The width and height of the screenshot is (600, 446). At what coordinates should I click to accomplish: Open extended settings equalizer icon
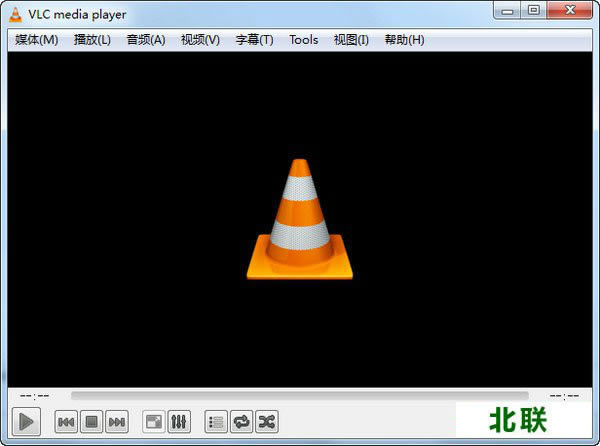pyautogui.click(x=179, y=422)
